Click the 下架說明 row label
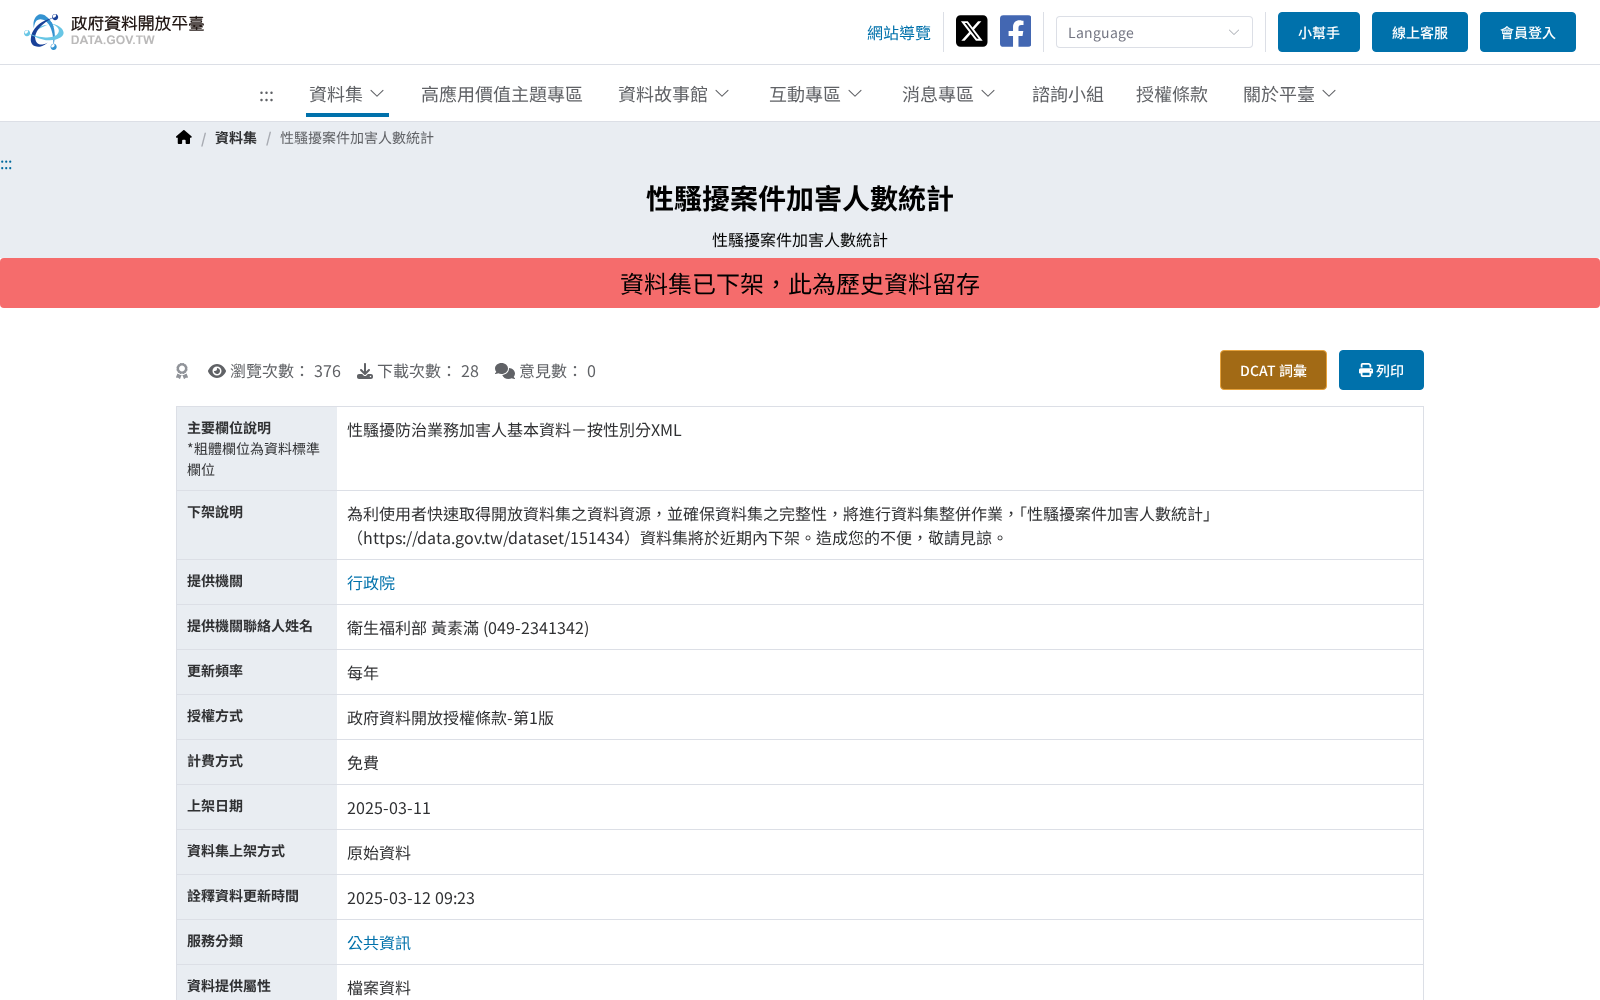The image size is (1600, 1000). [215, 512]
